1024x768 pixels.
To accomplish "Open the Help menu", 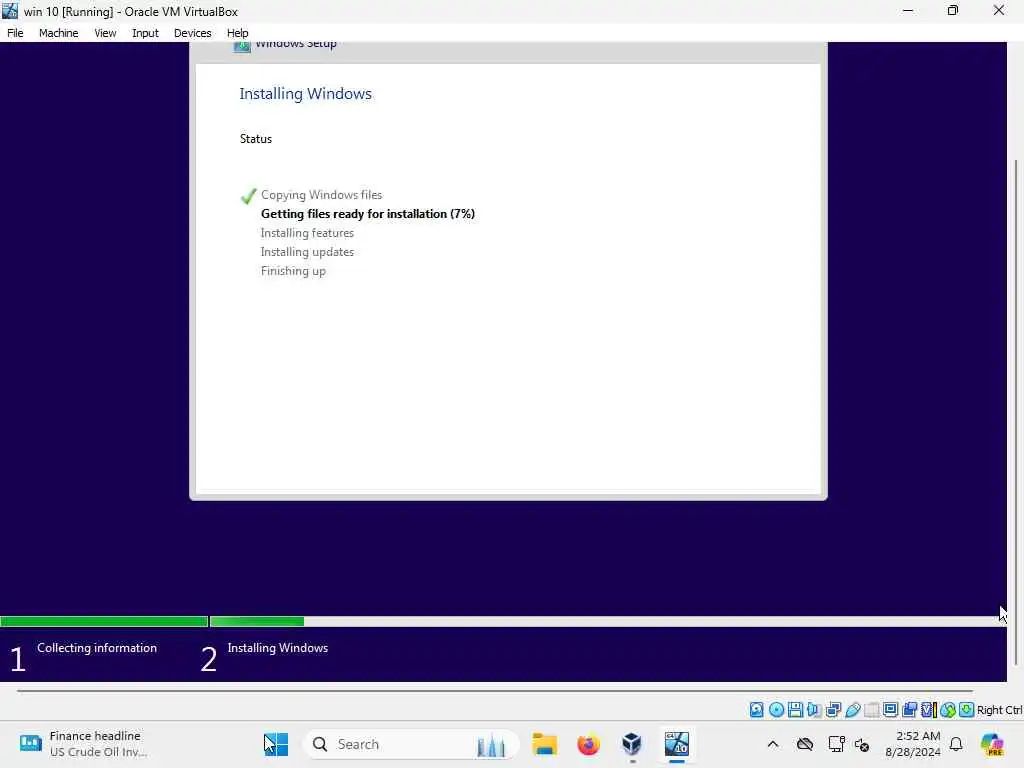I will pyautogui.click(x=237, y=33).
